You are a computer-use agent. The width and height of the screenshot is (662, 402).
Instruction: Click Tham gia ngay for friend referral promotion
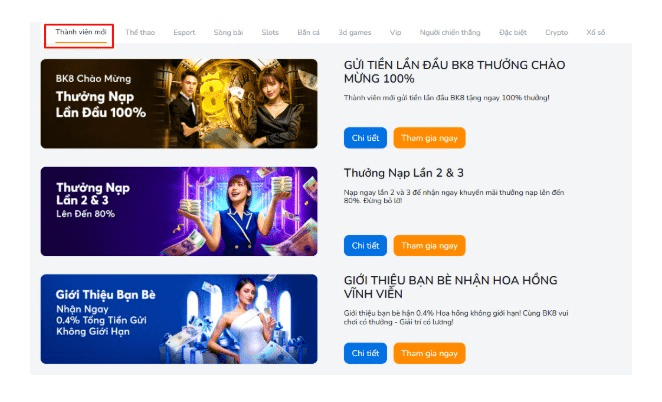[x=429, y=353]
